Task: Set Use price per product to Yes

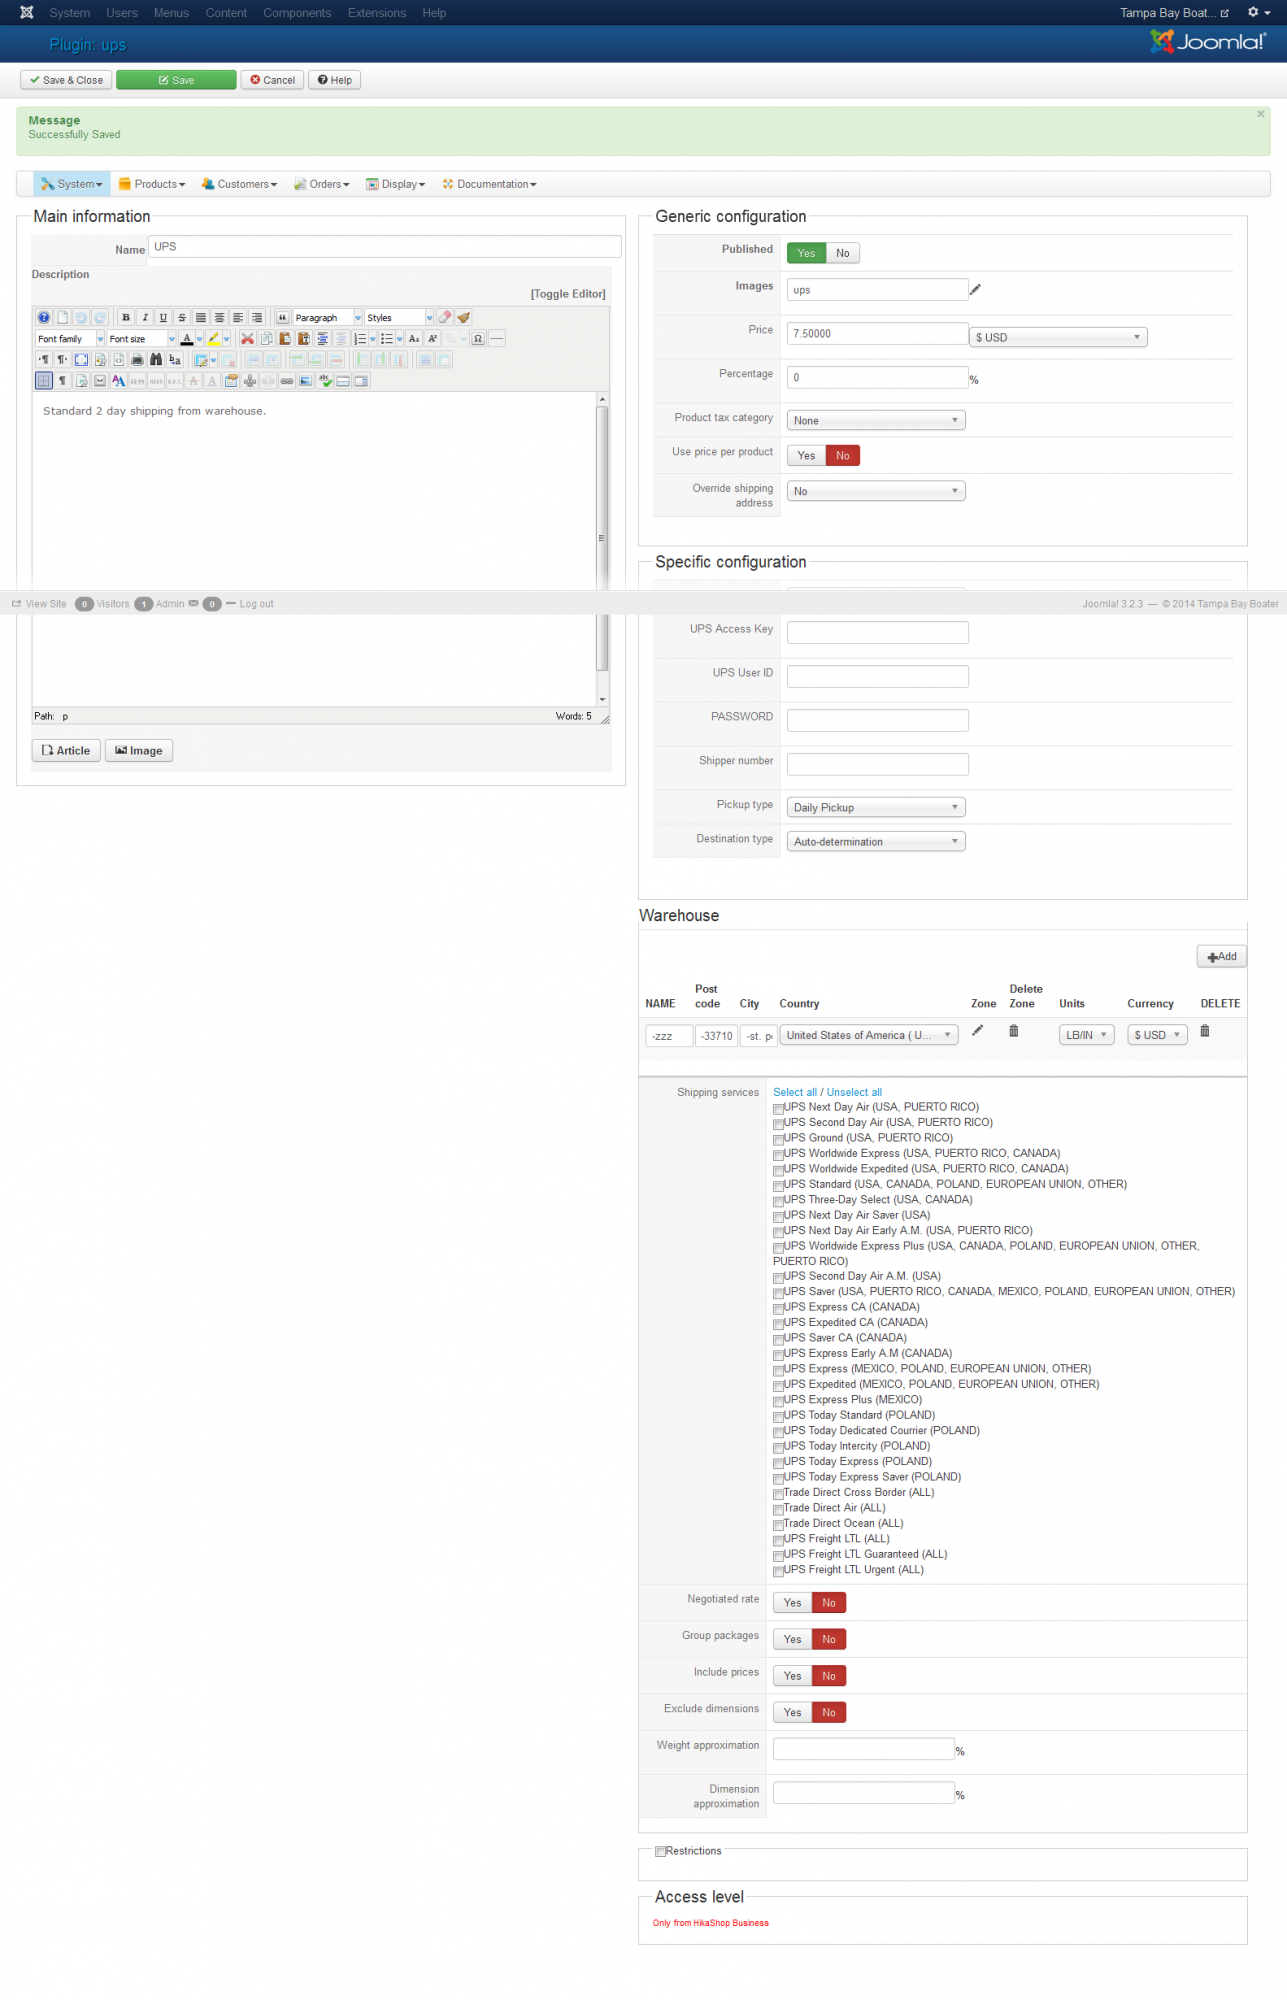Action: tap(806, 456)
